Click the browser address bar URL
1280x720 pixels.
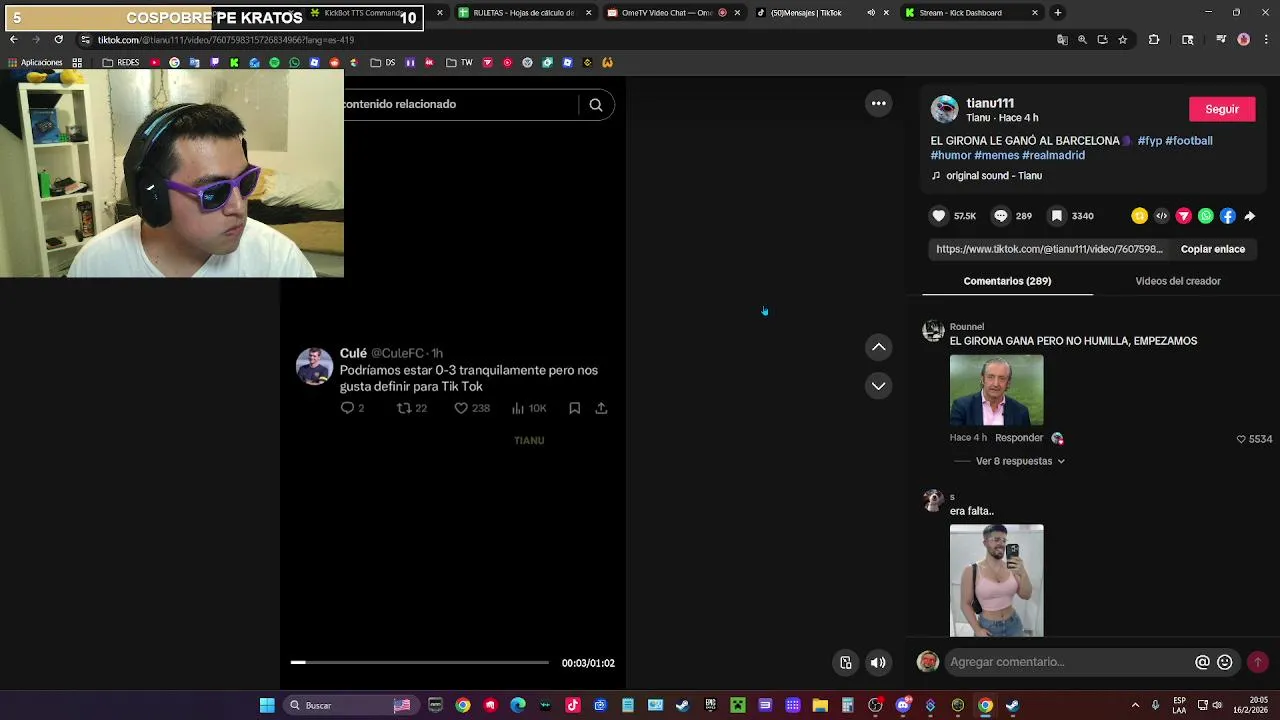(x=226, y=40)
